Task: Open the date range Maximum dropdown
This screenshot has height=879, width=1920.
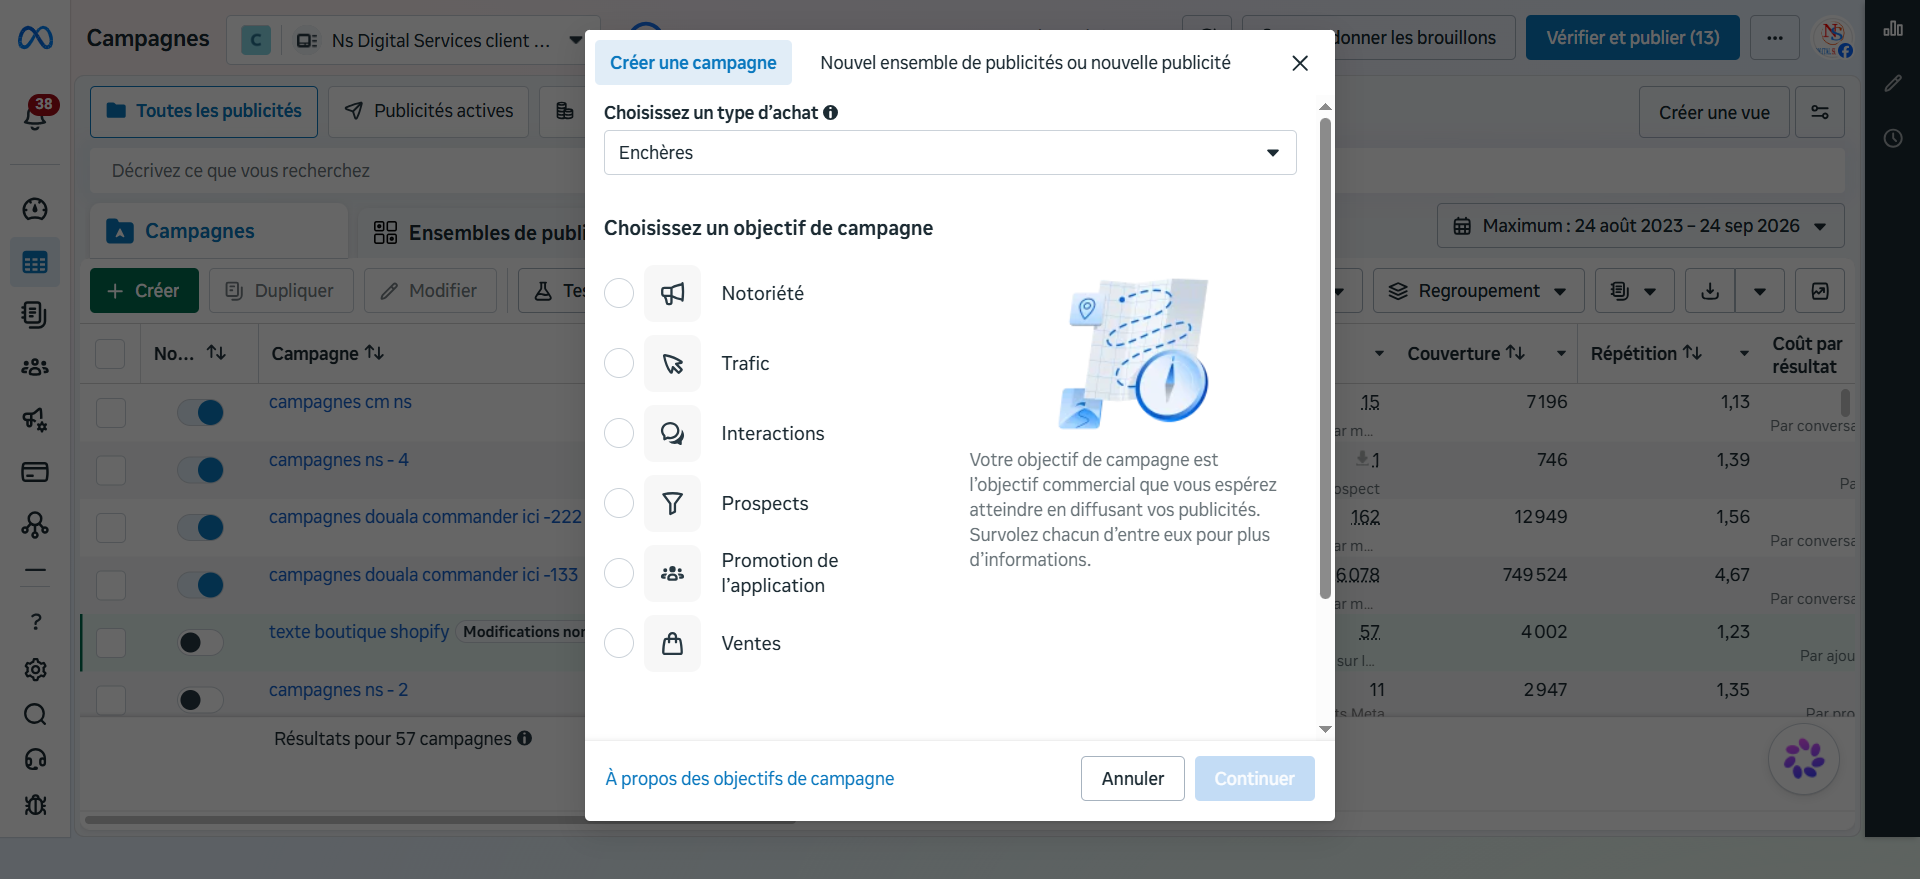Action: (x=1640, y=226)
